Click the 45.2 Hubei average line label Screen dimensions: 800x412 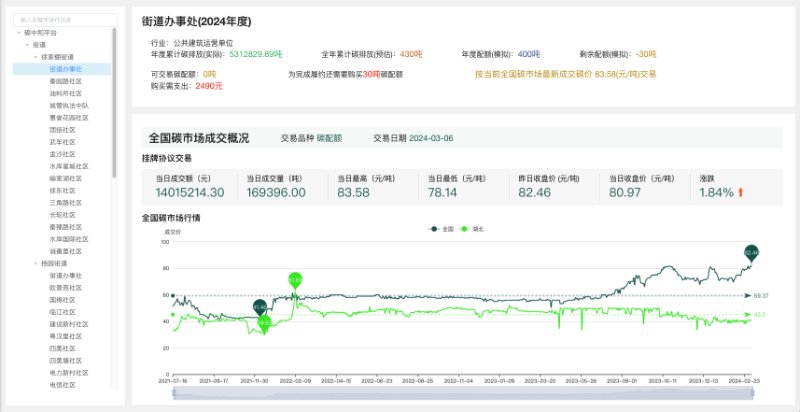(759, 315)
